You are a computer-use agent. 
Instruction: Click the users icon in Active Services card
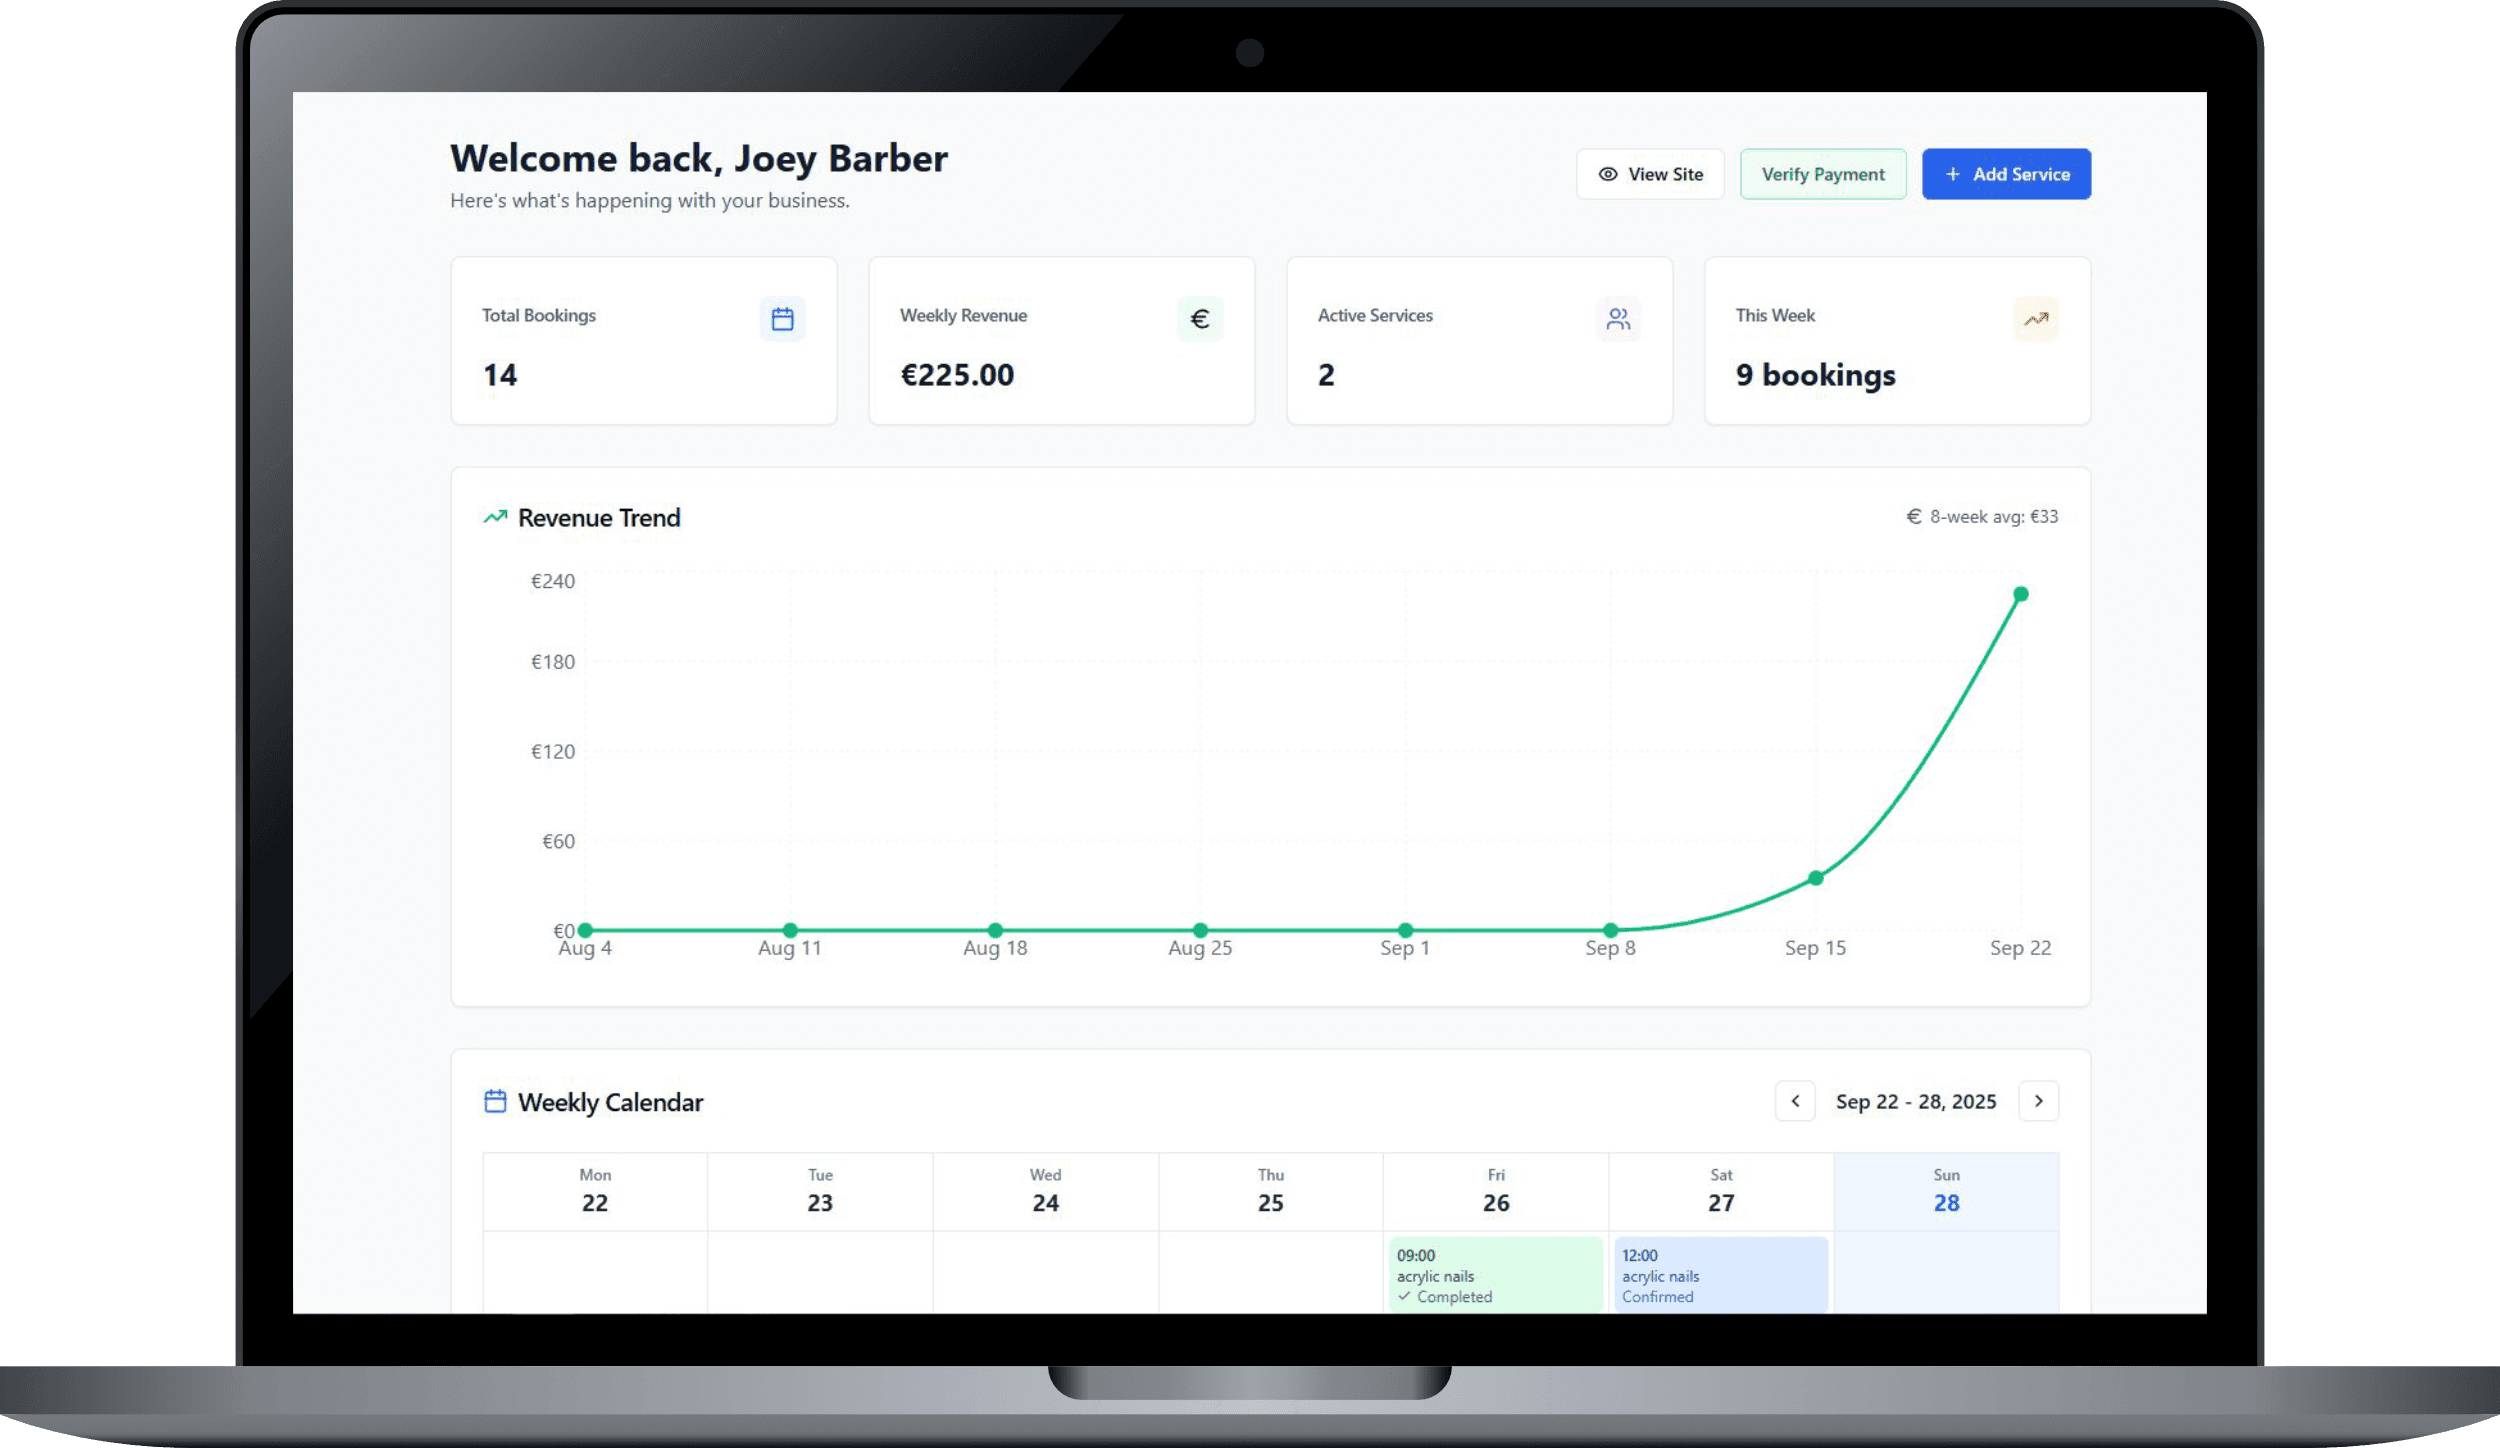[x=1618, y=319]
